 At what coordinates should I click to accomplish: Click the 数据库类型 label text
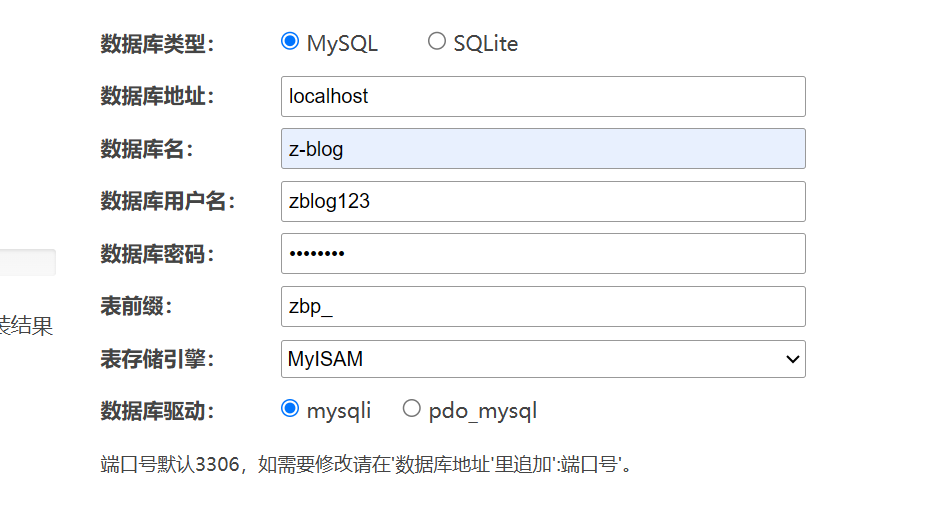point(157,44)
